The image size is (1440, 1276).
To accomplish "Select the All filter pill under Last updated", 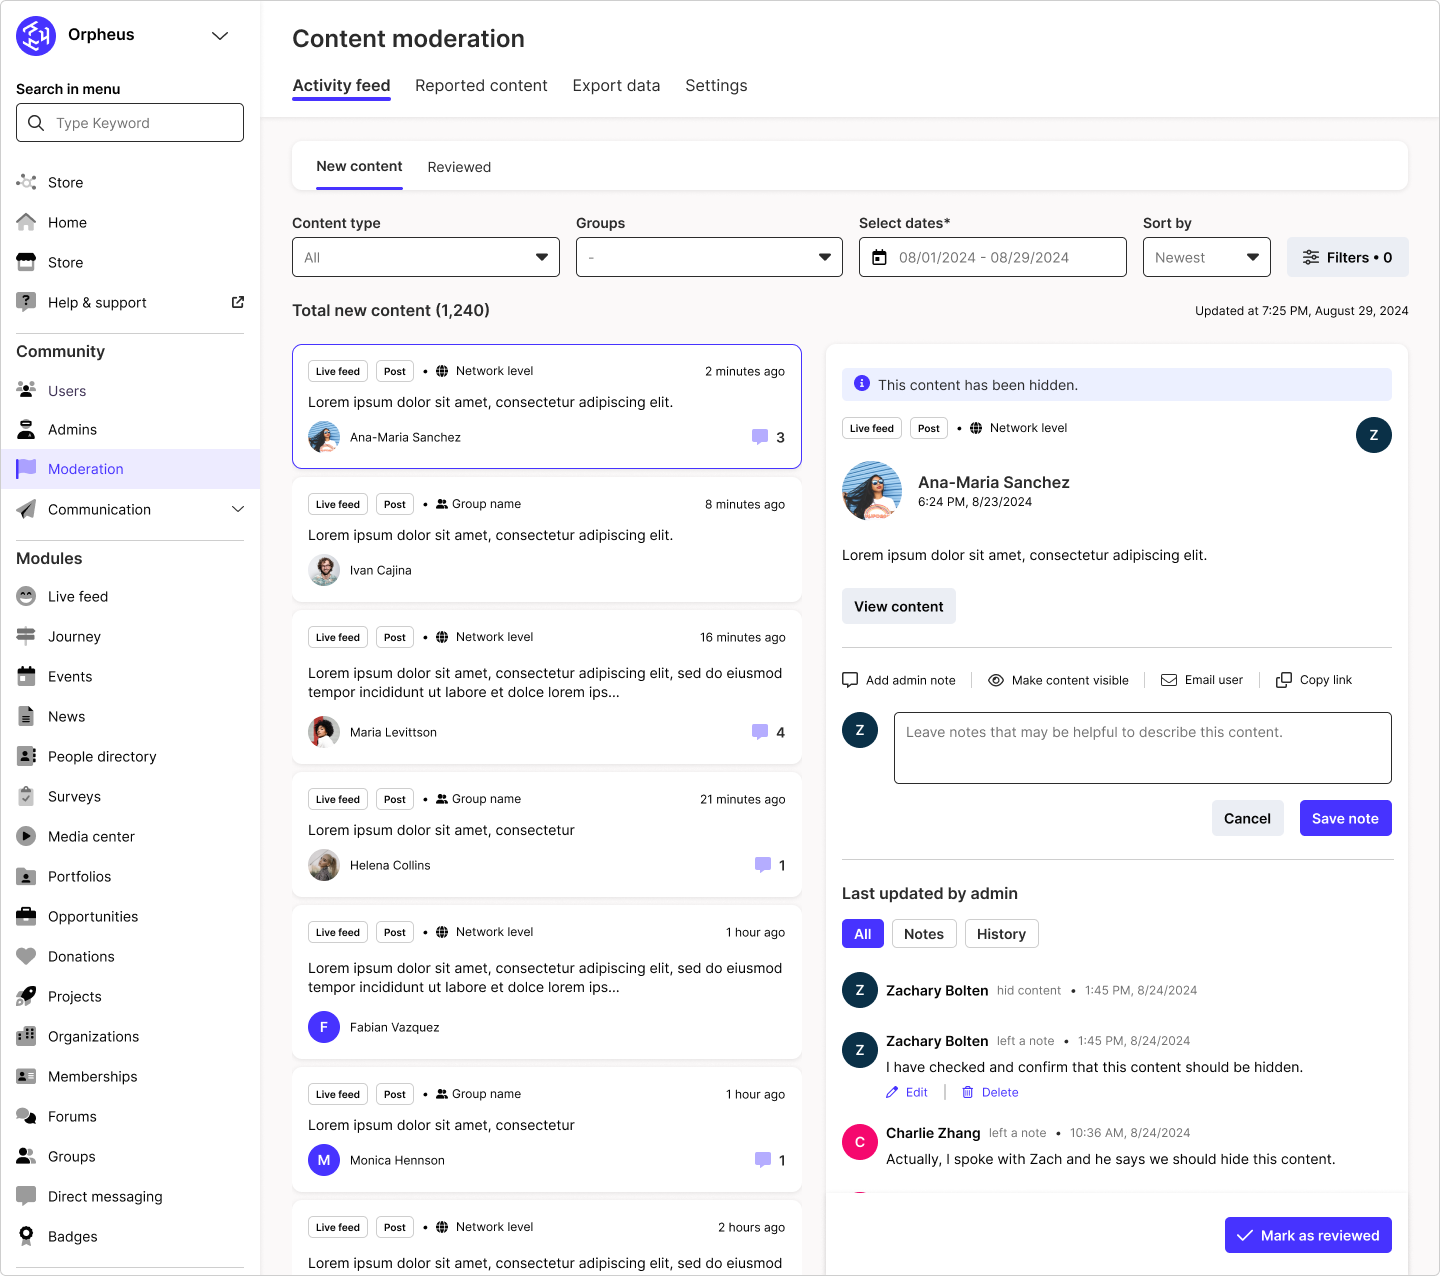I will click(862, 933).
